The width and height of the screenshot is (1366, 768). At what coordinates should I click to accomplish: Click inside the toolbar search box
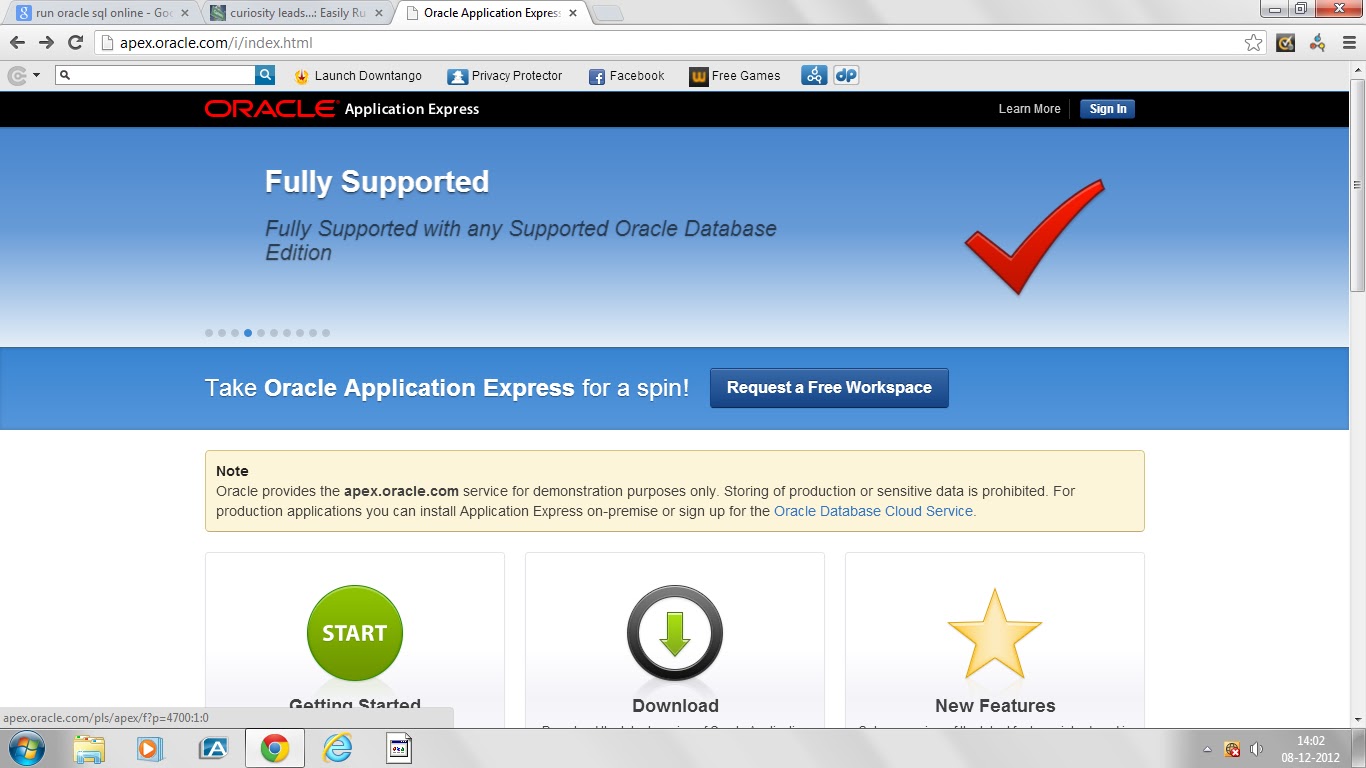click(156, 75)
